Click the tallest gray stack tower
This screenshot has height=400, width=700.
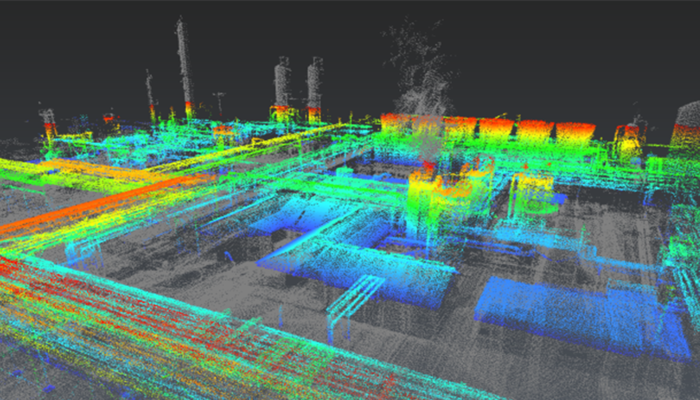(184, 65)
